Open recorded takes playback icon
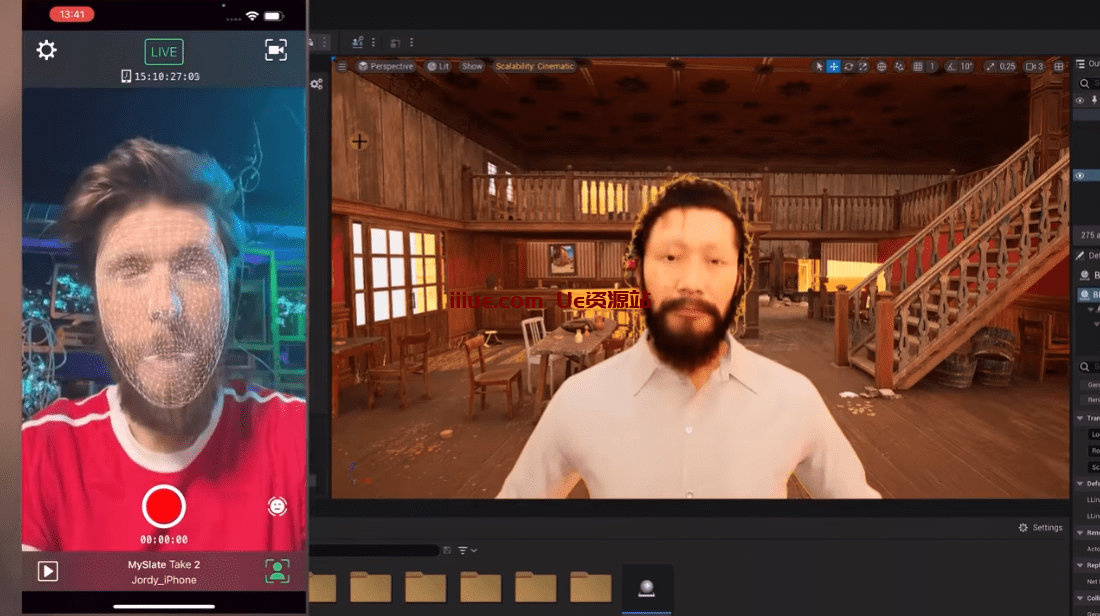 click(48, 571)
